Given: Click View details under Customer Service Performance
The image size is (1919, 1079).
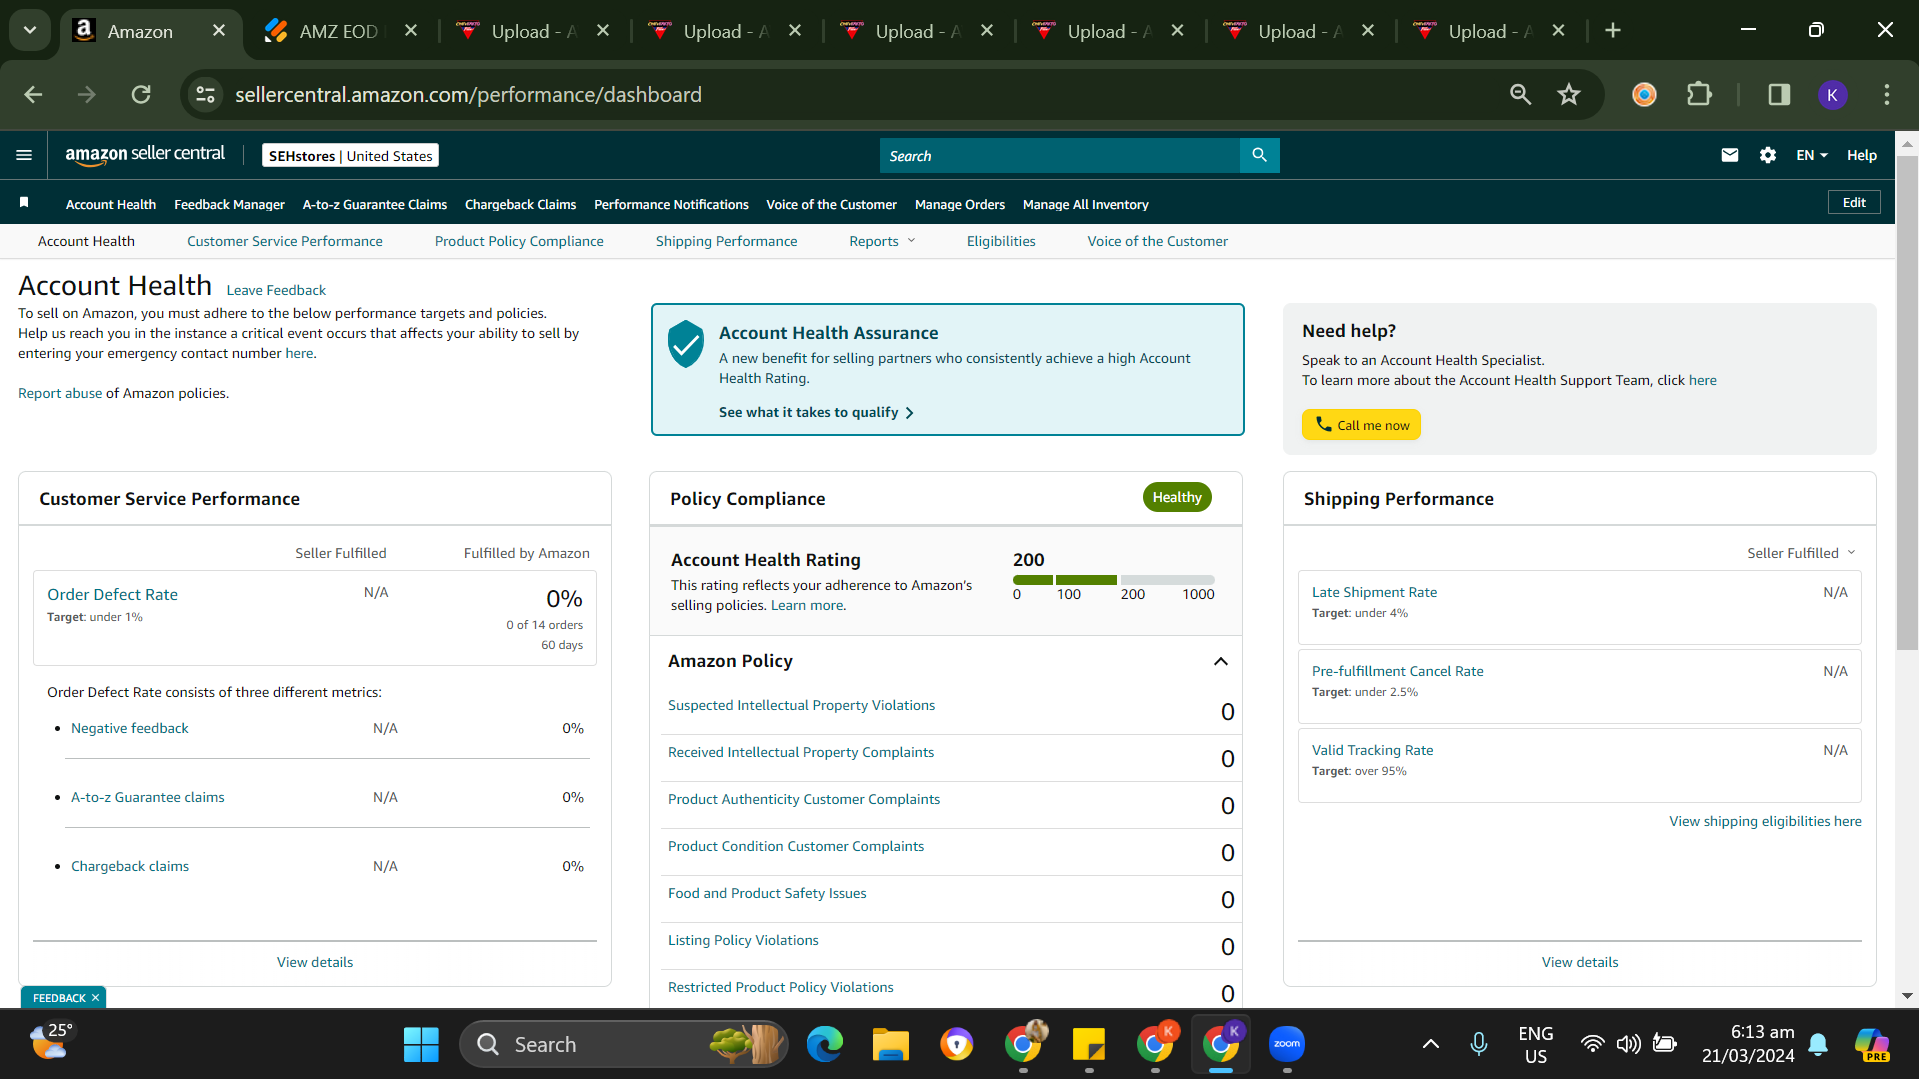Looking at the screenshot, I should coord(315,962).
